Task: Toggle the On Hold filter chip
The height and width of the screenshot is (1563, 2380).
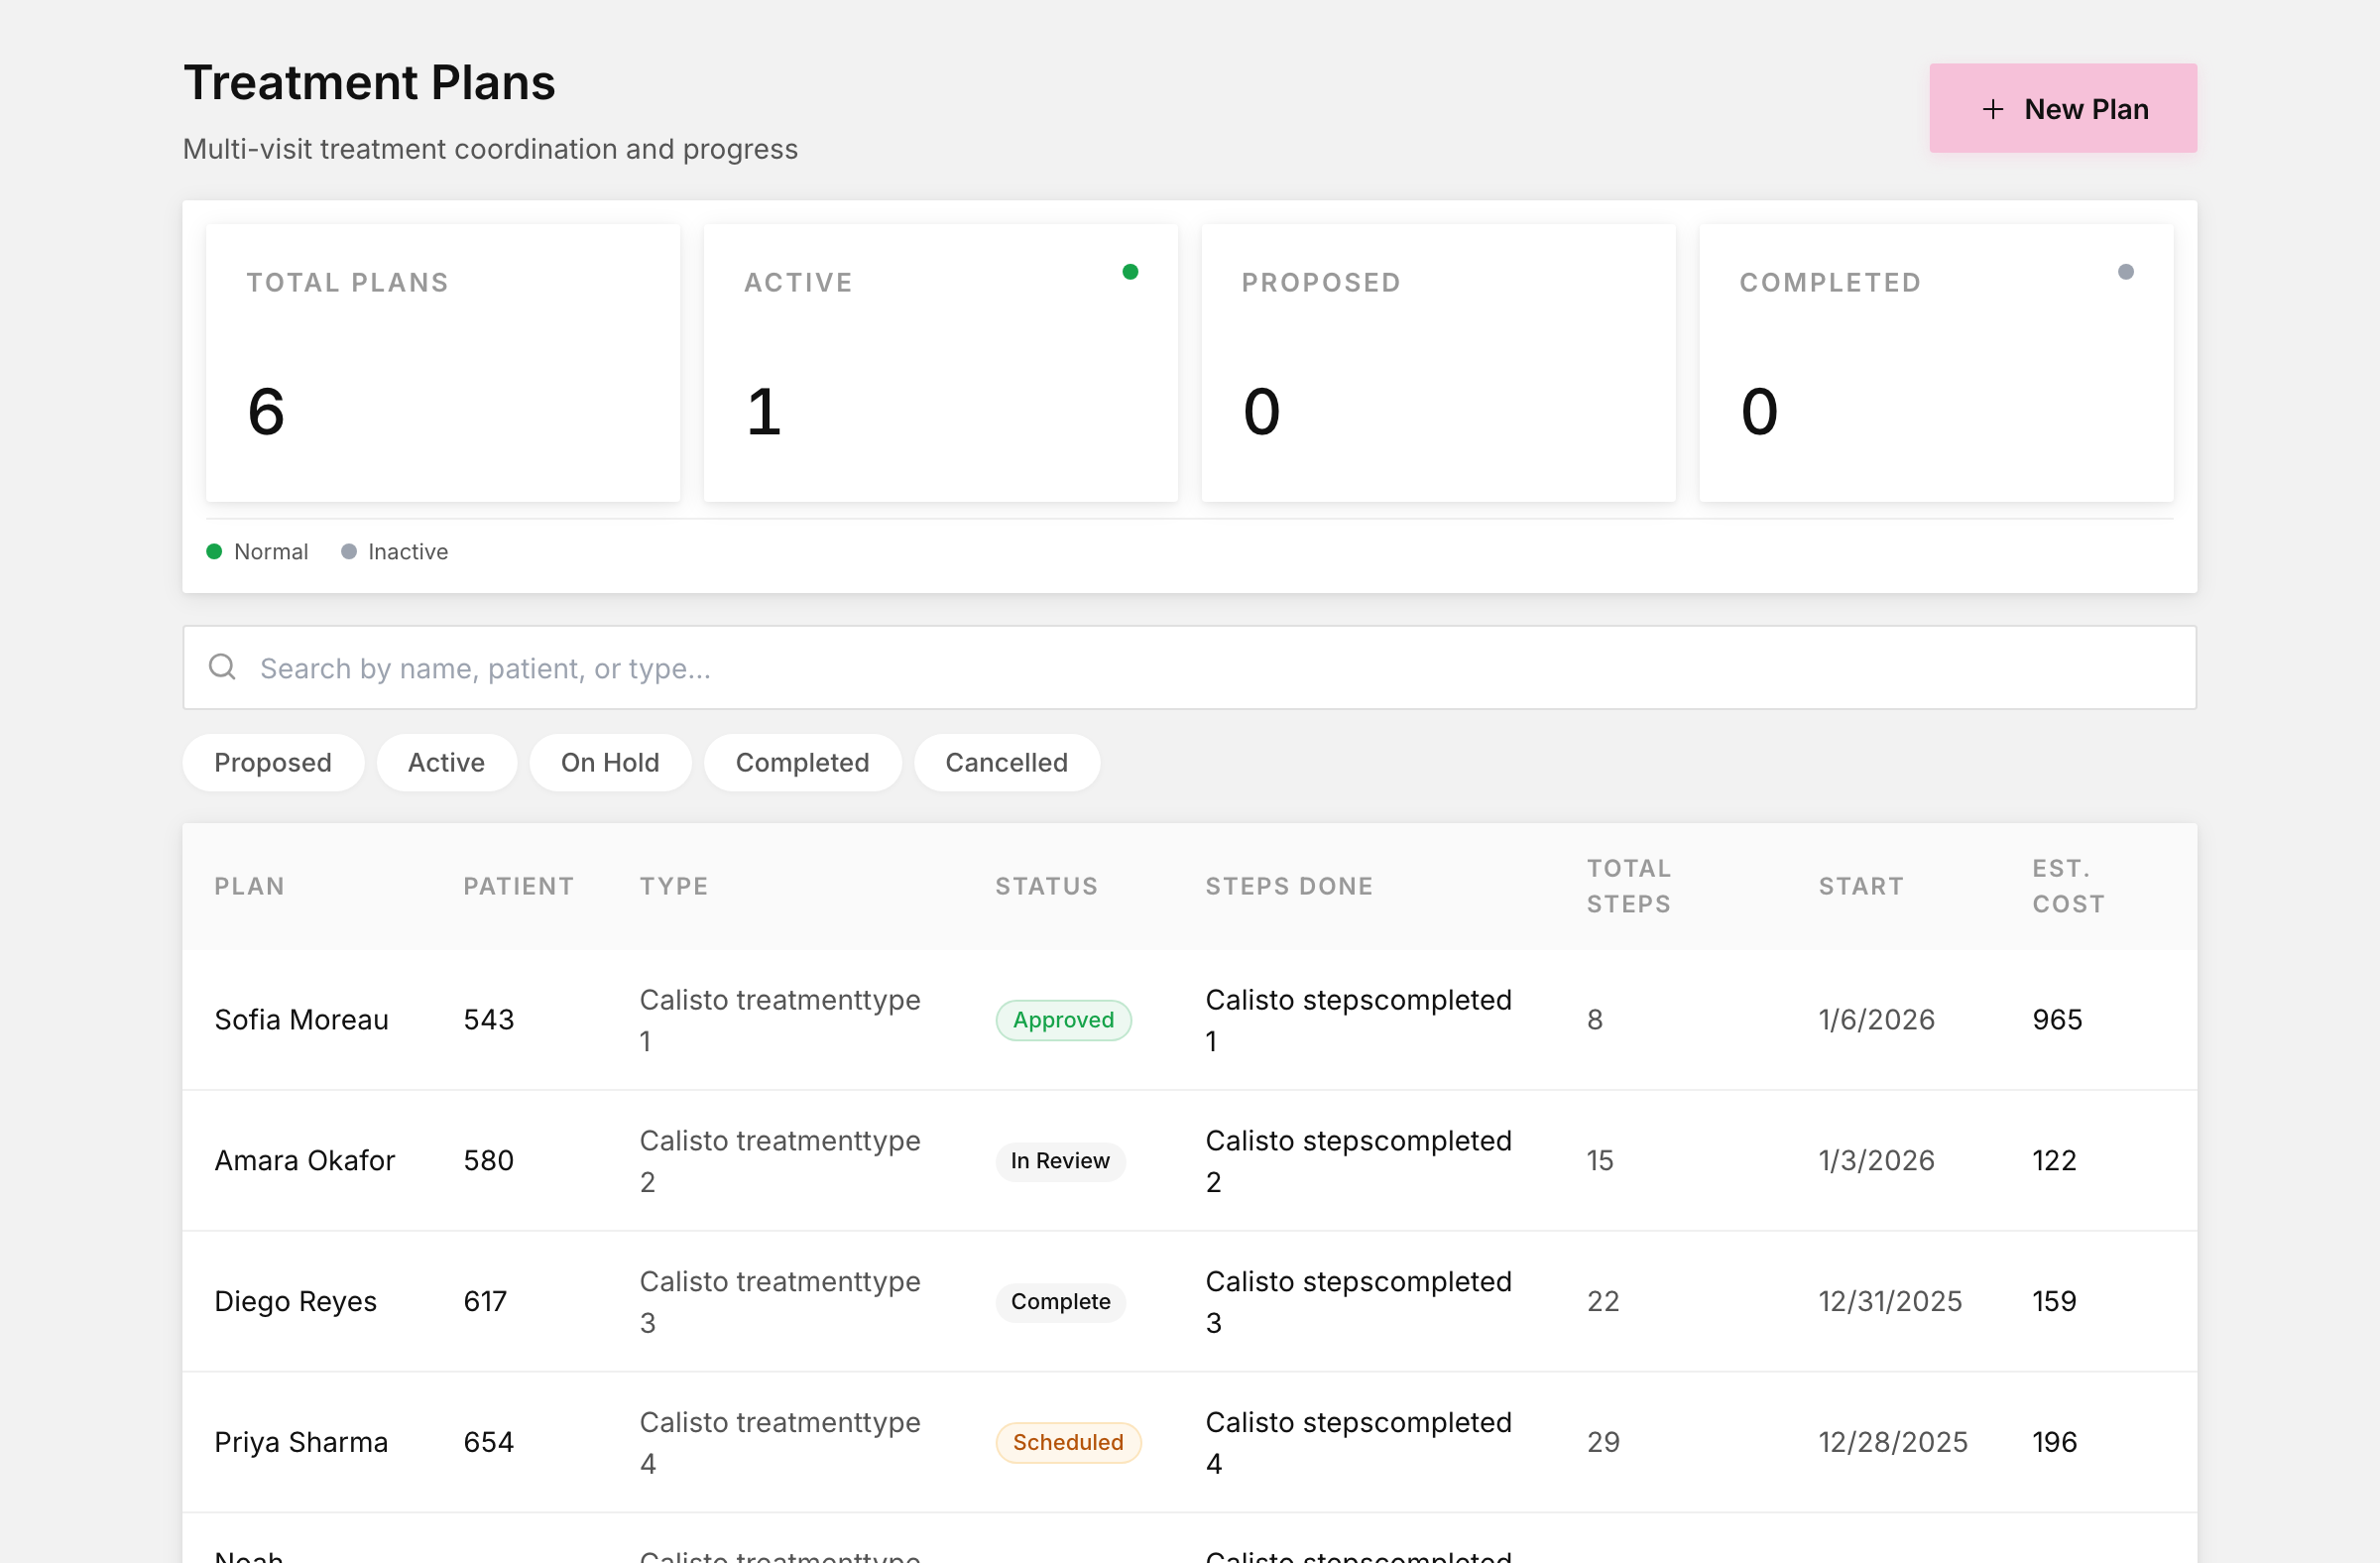Action: point(610,763)
